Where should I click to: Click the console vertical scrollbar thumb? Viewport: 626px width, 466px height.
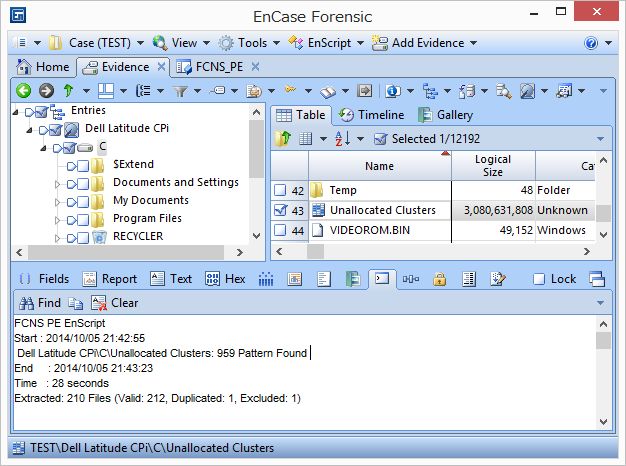coord(603,341)
